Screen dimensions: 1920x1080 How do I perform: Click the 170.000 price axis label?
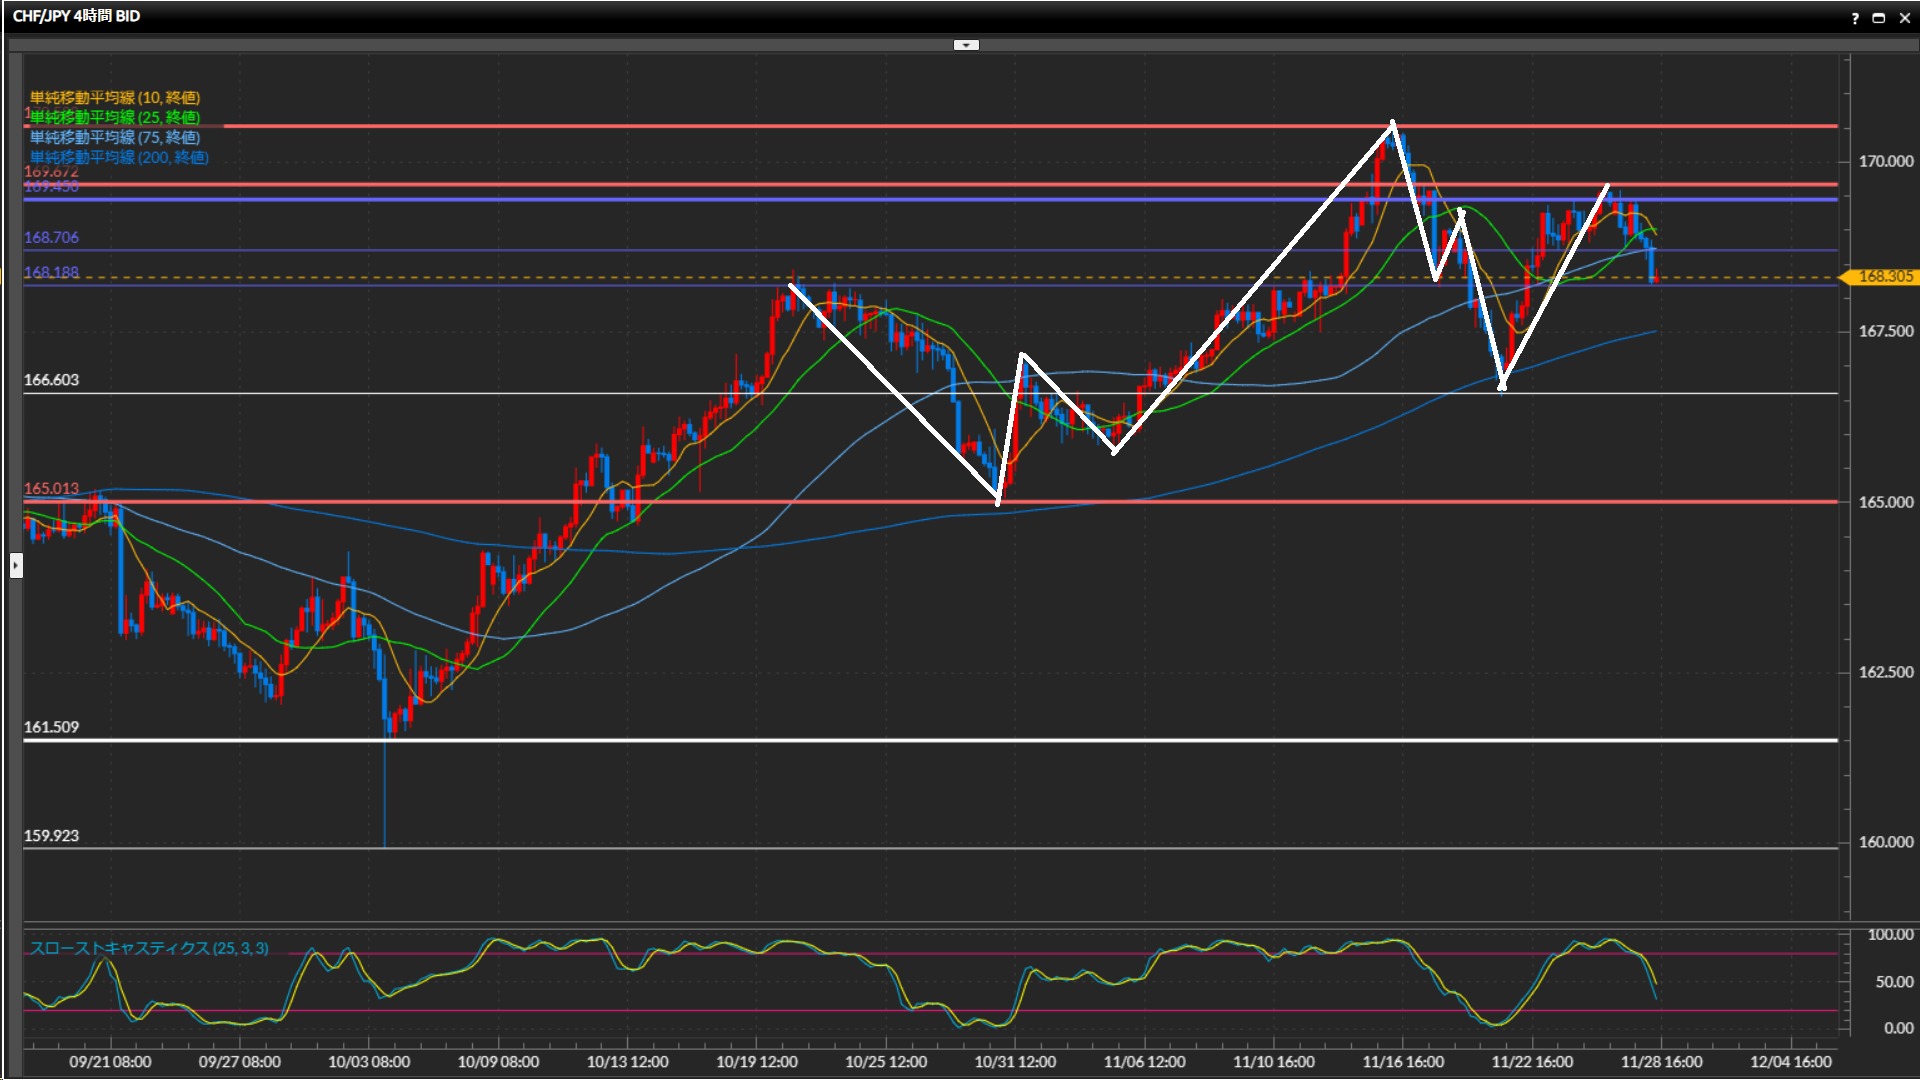click(1885, 161)
